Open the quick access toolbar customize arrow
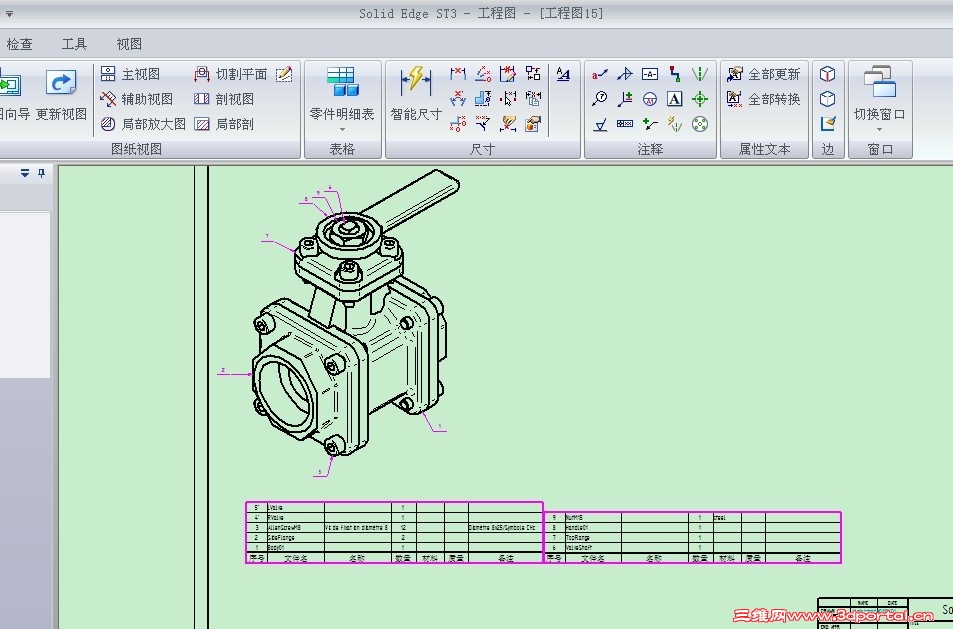The height and width of the screenshot is (629, 953). click(9, 13)
